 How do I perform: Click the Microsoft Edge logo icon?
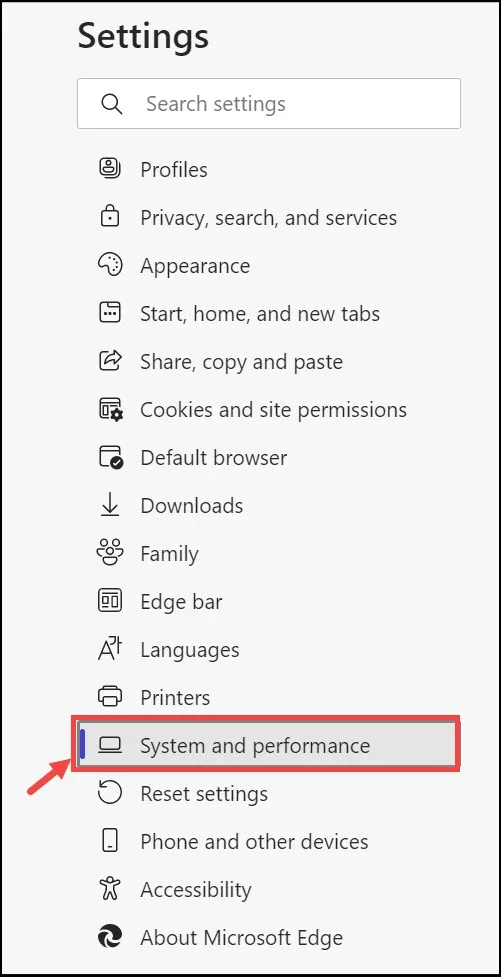click(x=110, y=936)
